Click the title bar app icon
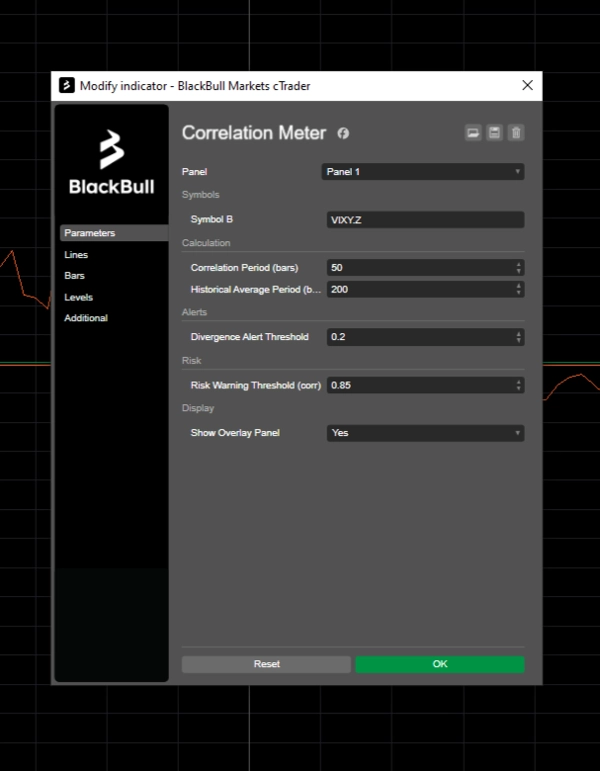Image resolution: width=600 pixels, height=771 pixels. pos(67,86)
